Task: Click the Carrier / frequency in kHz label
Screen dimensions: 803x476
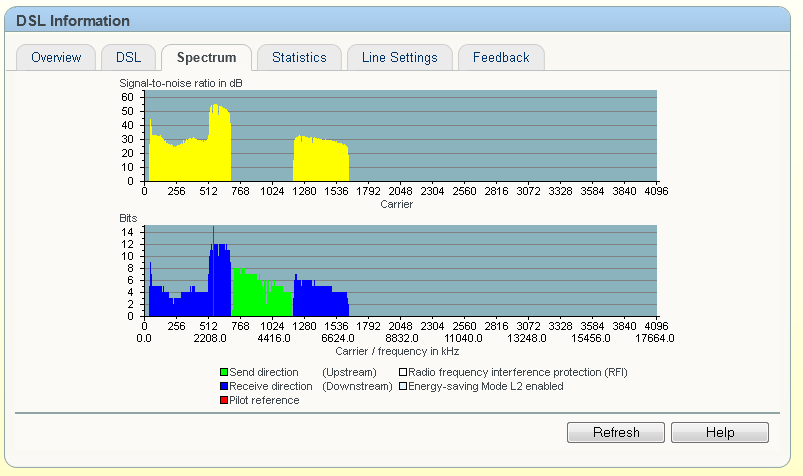Action: 397,351
